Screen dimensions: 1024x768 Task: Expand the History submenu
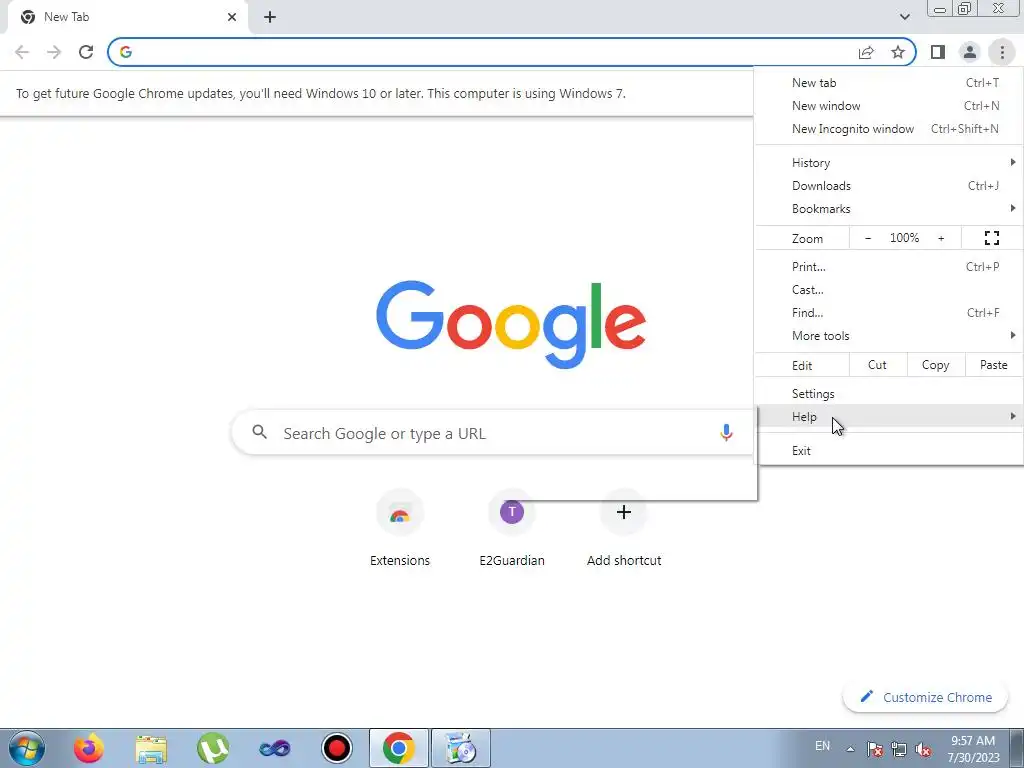(889, 163)
